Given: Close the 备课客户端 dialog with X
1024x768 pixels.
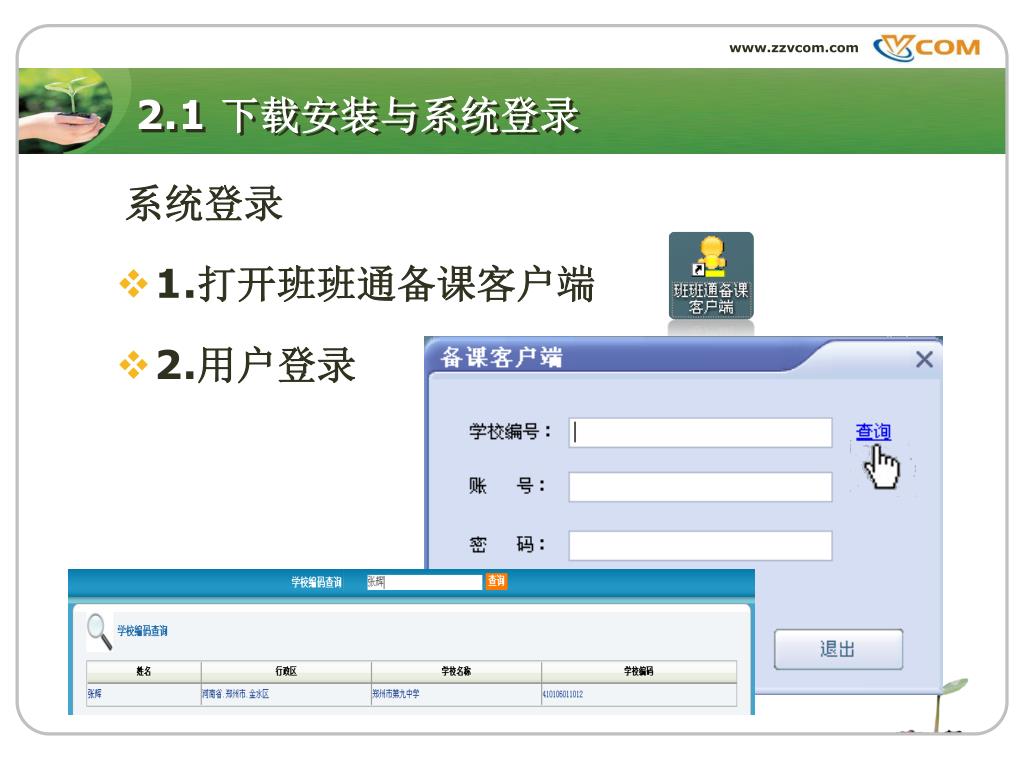Looking at the screenshot, I should [924, 359].
